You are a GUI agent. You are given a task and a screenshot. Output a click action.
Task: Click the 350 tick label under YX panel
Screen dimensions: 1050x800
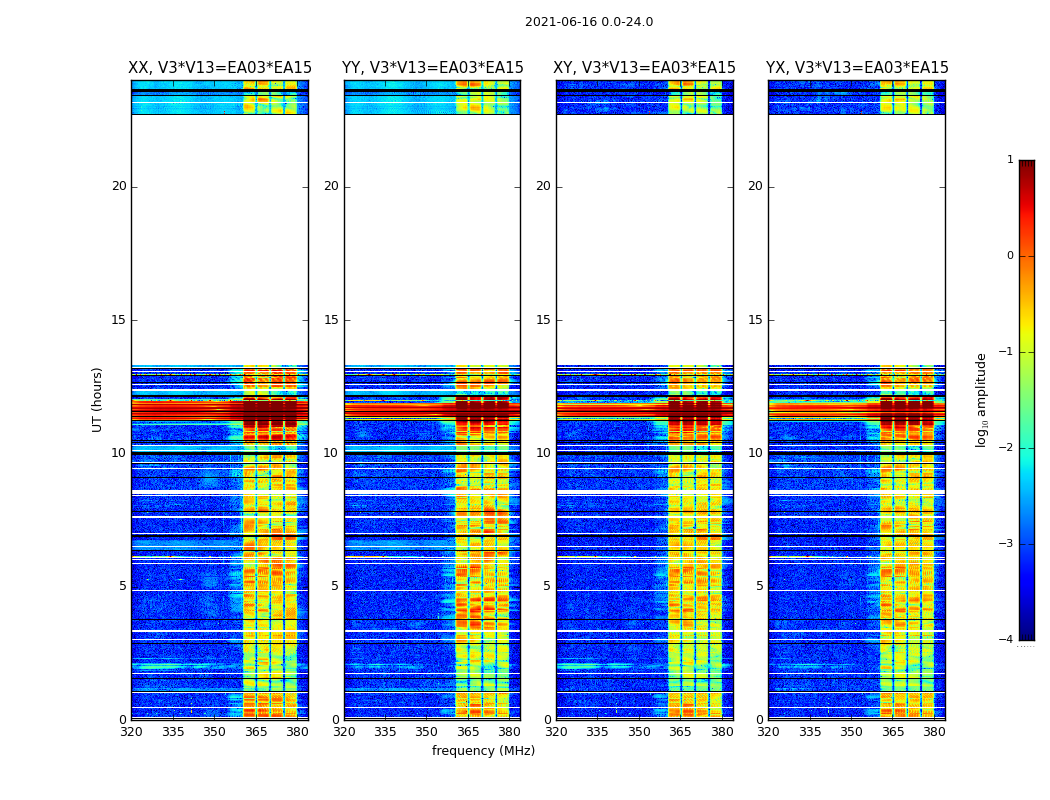[851, 732]
